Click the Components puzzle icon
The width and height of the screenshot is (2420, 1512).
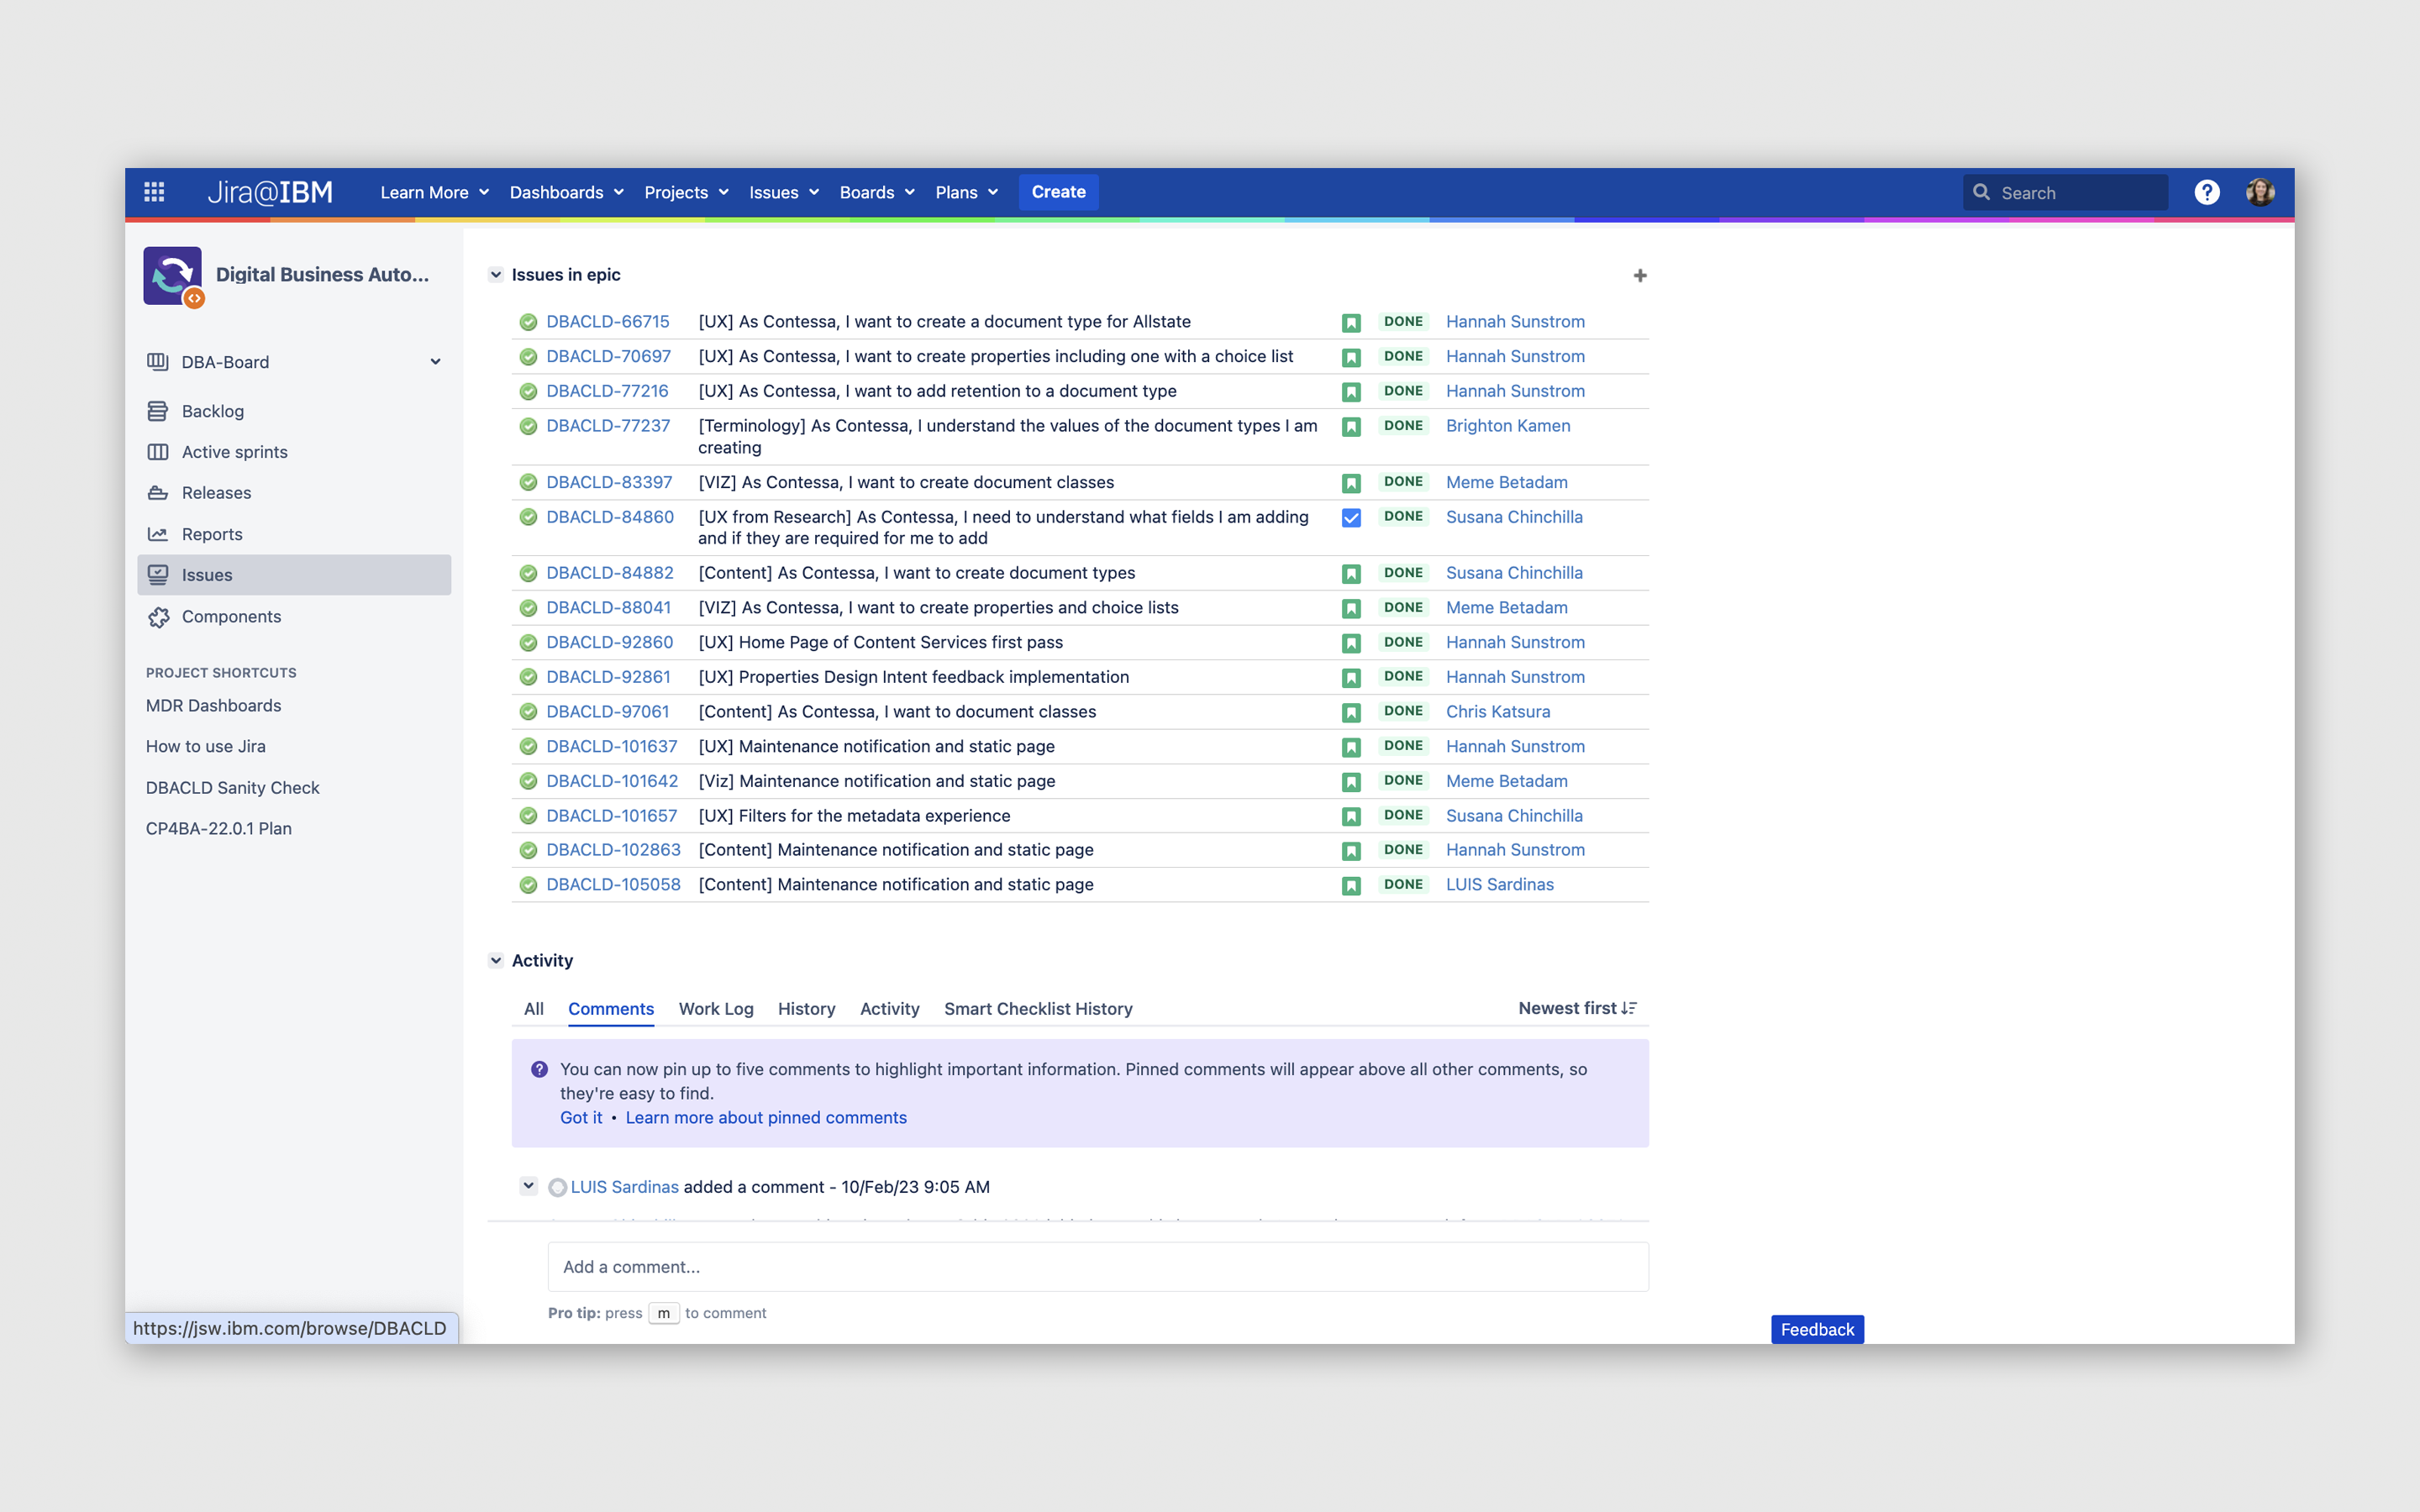(x=158, y=617)
